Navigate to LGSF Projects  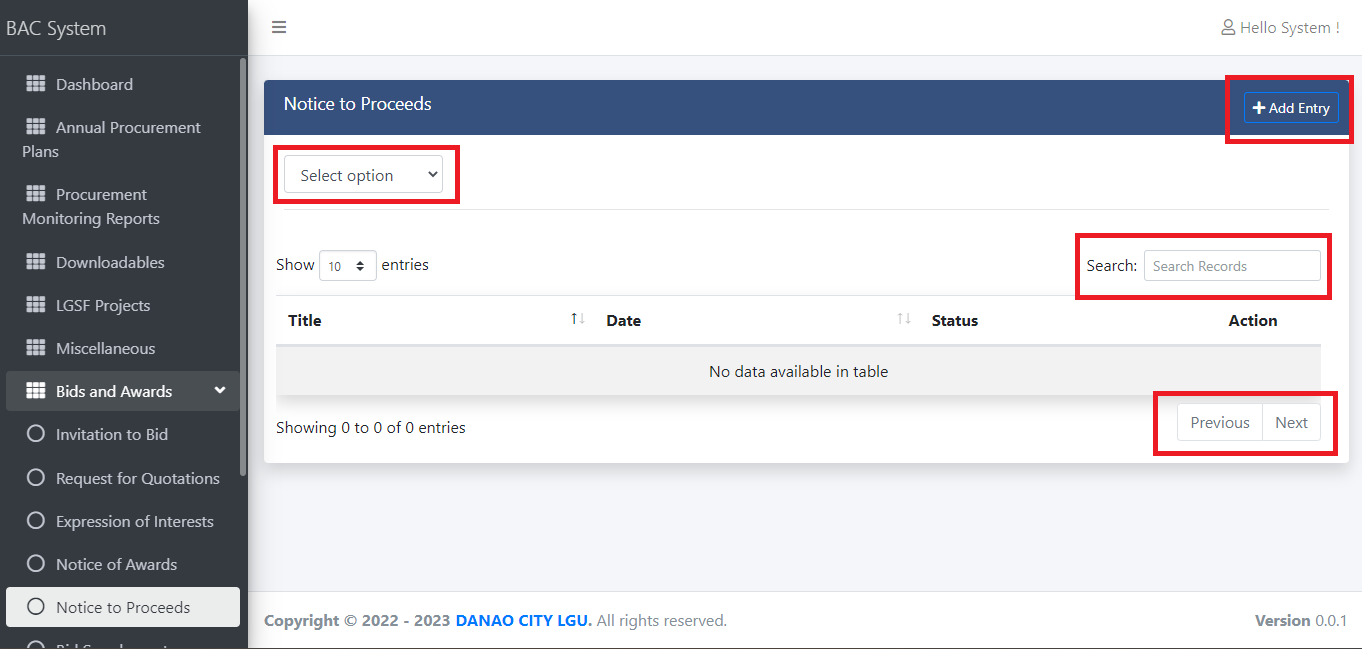tap(122, 305)
